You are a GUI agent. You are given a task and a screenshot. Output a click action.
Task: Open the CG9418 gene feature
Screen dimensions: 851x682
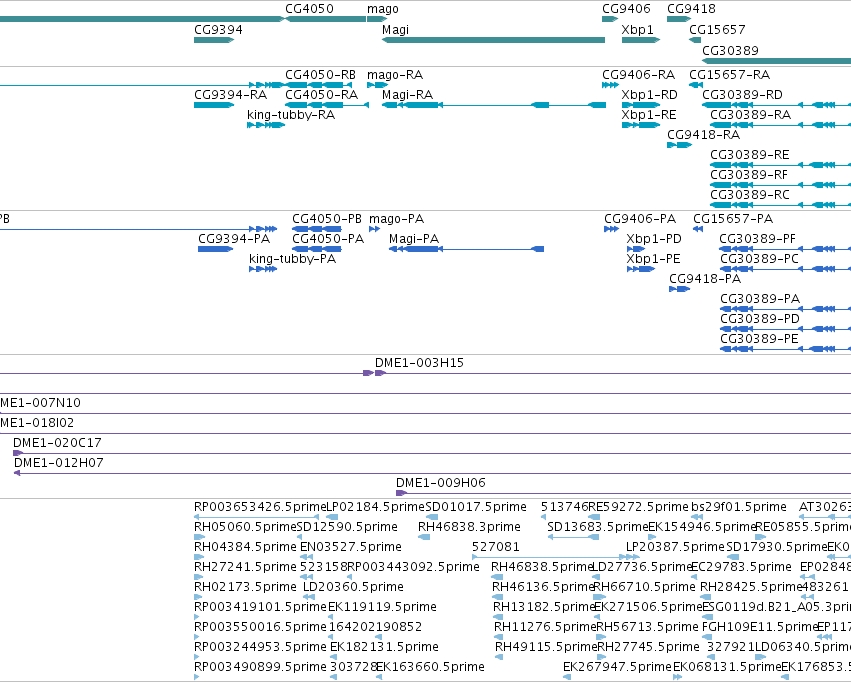679,19
